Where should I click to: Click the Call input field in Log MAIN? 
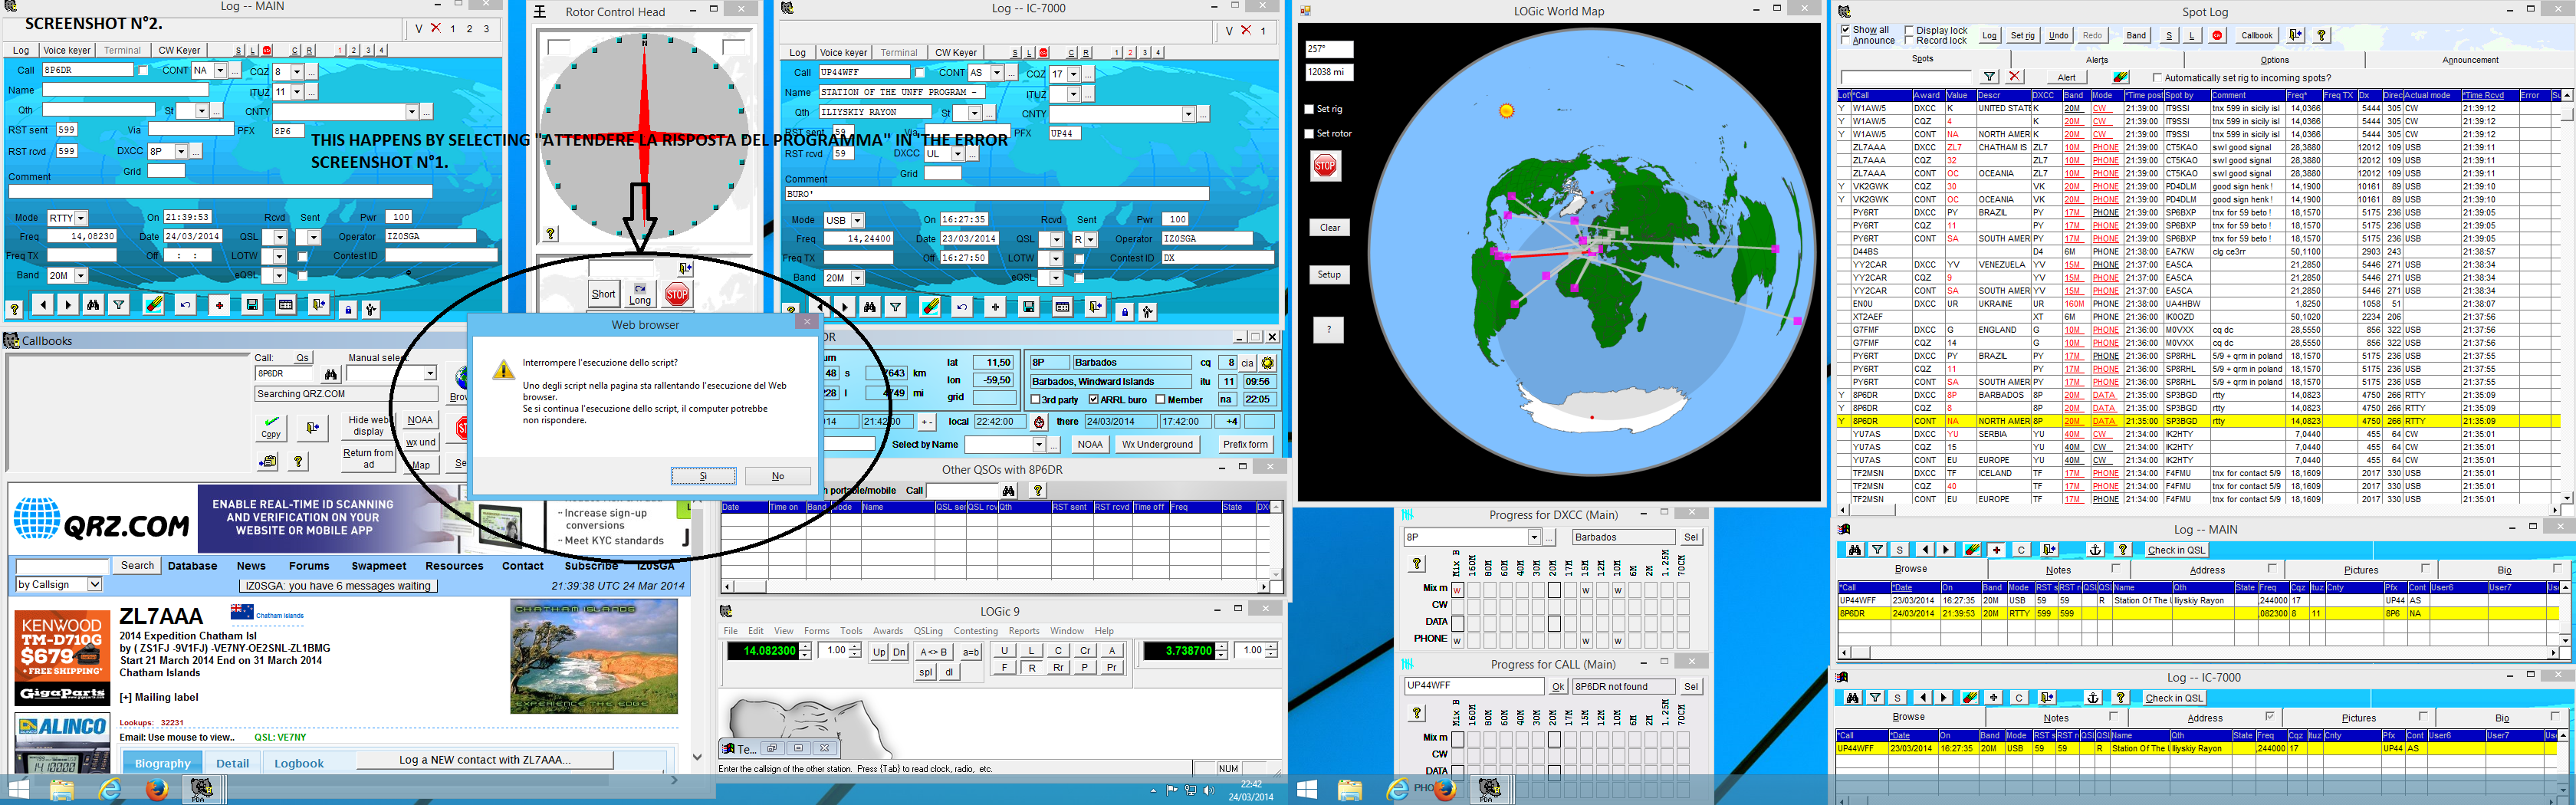coord(88,70)
